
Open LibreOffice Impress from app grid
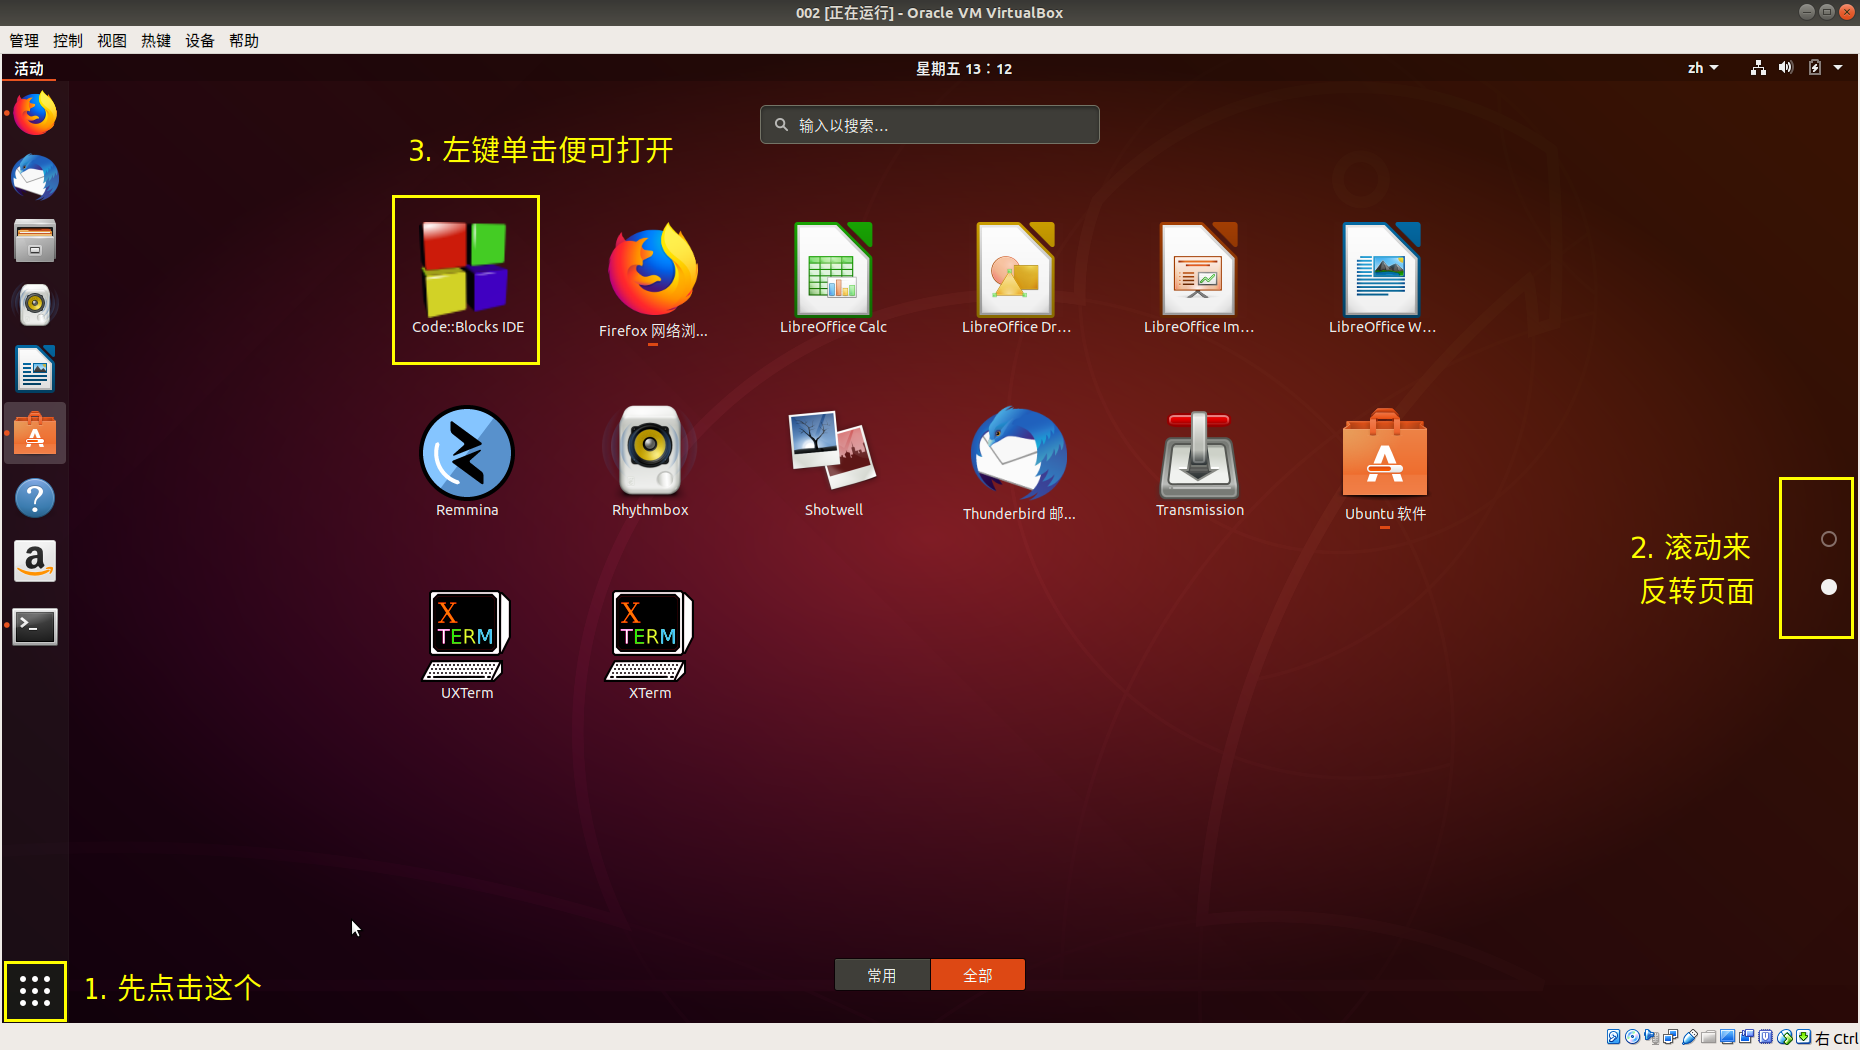[x=1199, y=272]
